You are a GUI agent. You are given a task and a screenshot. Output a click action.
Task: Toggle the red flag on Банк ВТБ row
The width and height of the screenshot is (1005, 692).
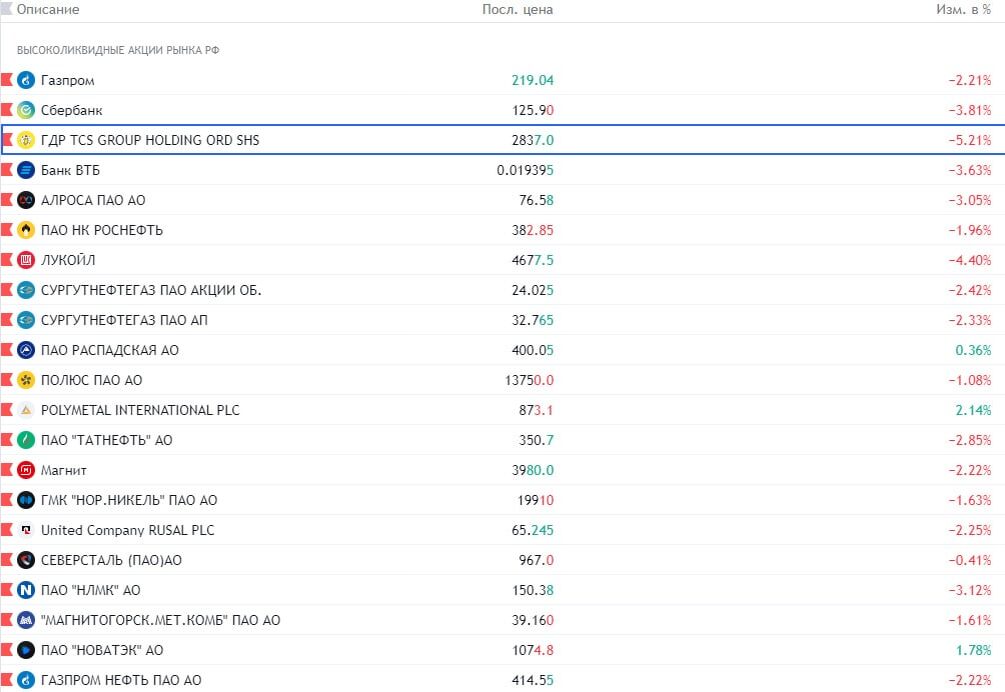point(7,169)
